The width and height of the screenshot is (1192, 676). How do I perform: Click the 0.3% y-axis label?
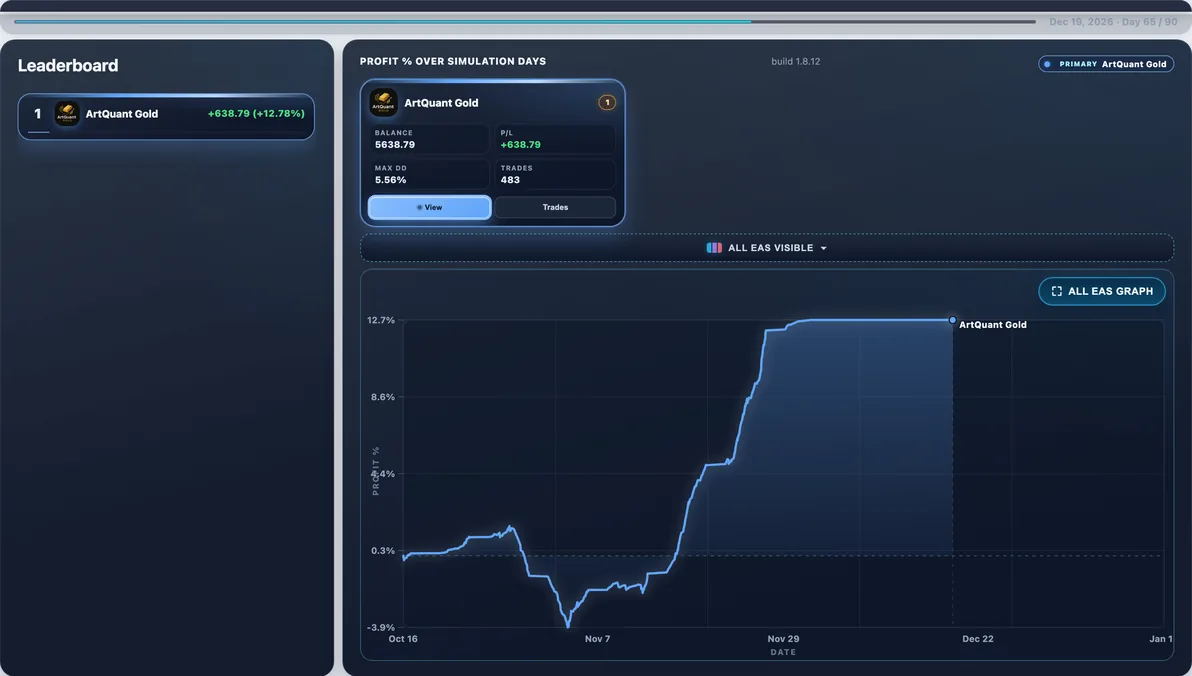[383, 551]
